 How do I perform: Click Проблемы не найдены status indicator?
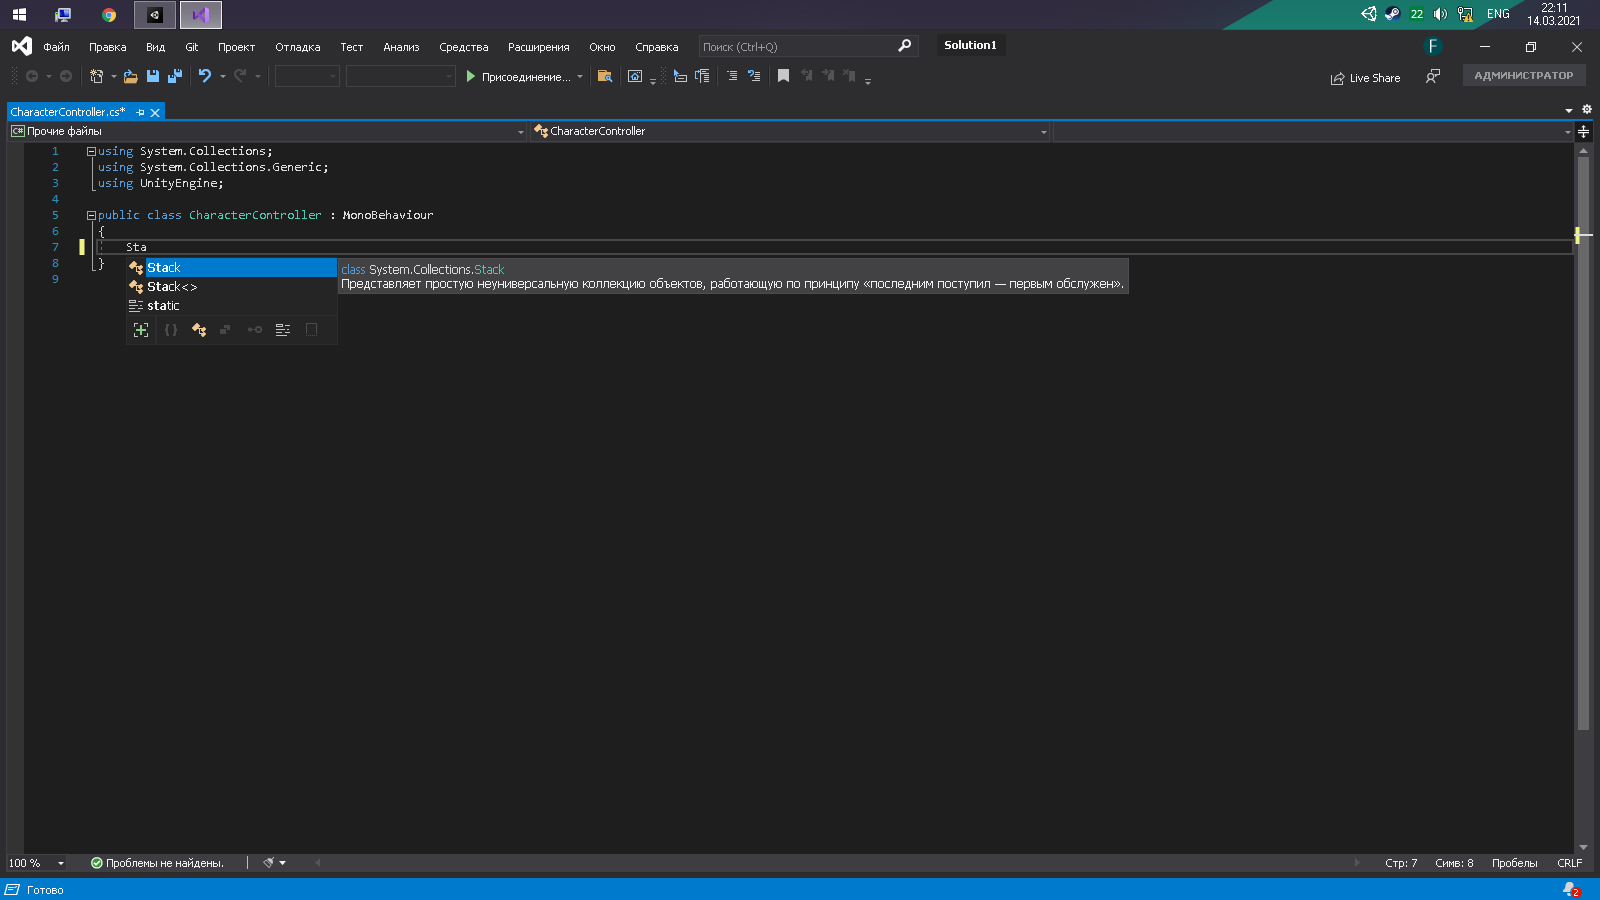click(x=157, y=863)
